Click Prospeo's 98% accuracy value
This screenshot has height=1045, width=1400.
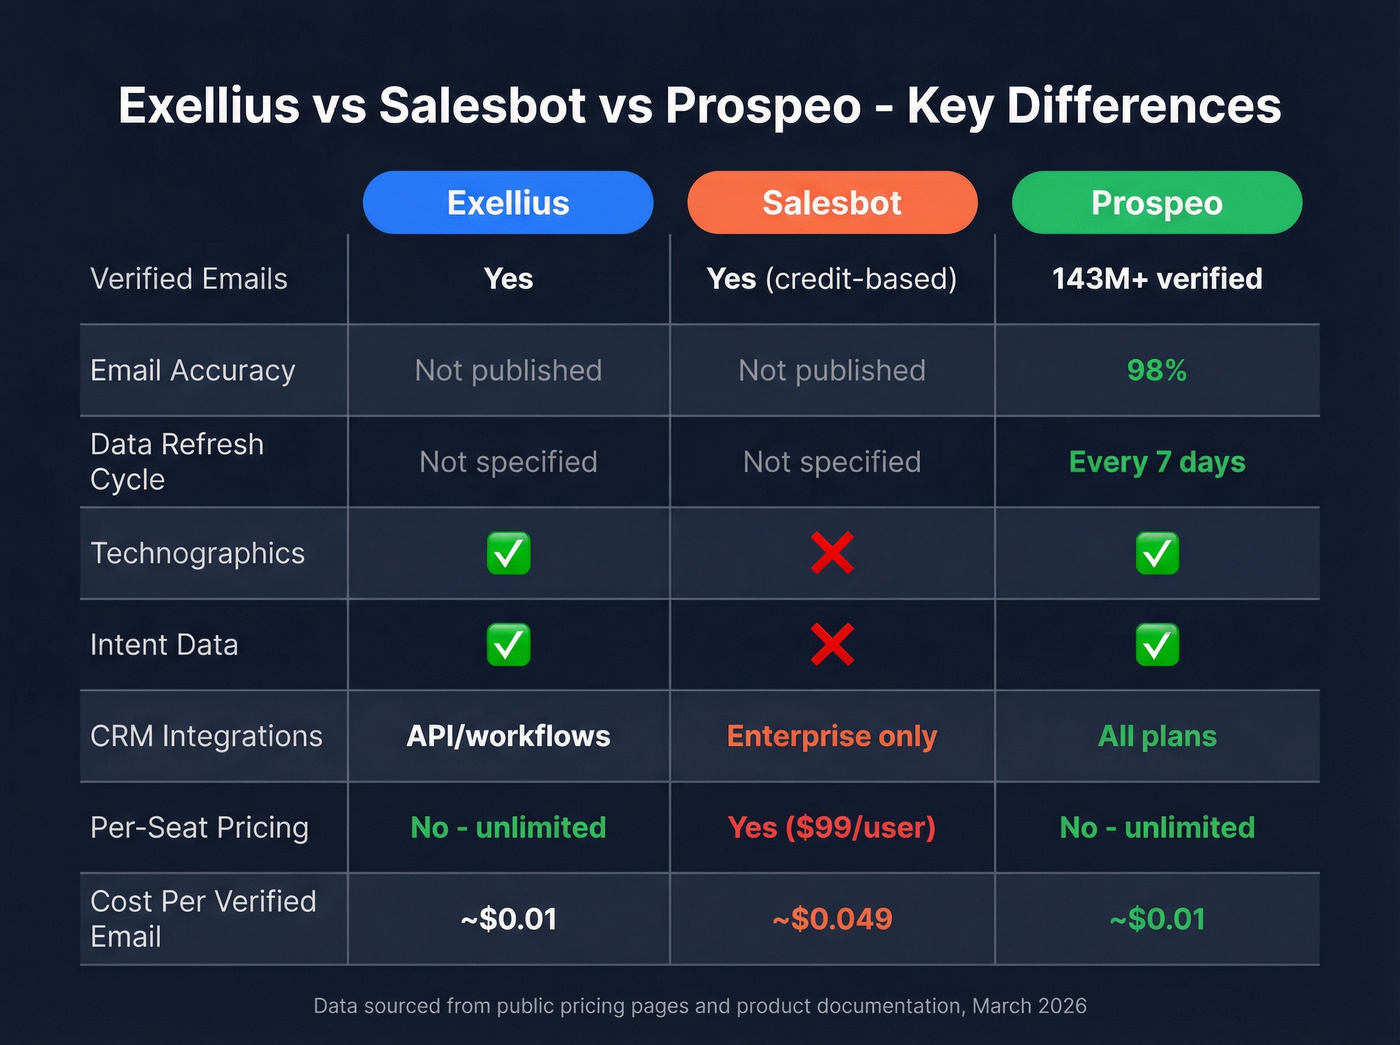1157,371
